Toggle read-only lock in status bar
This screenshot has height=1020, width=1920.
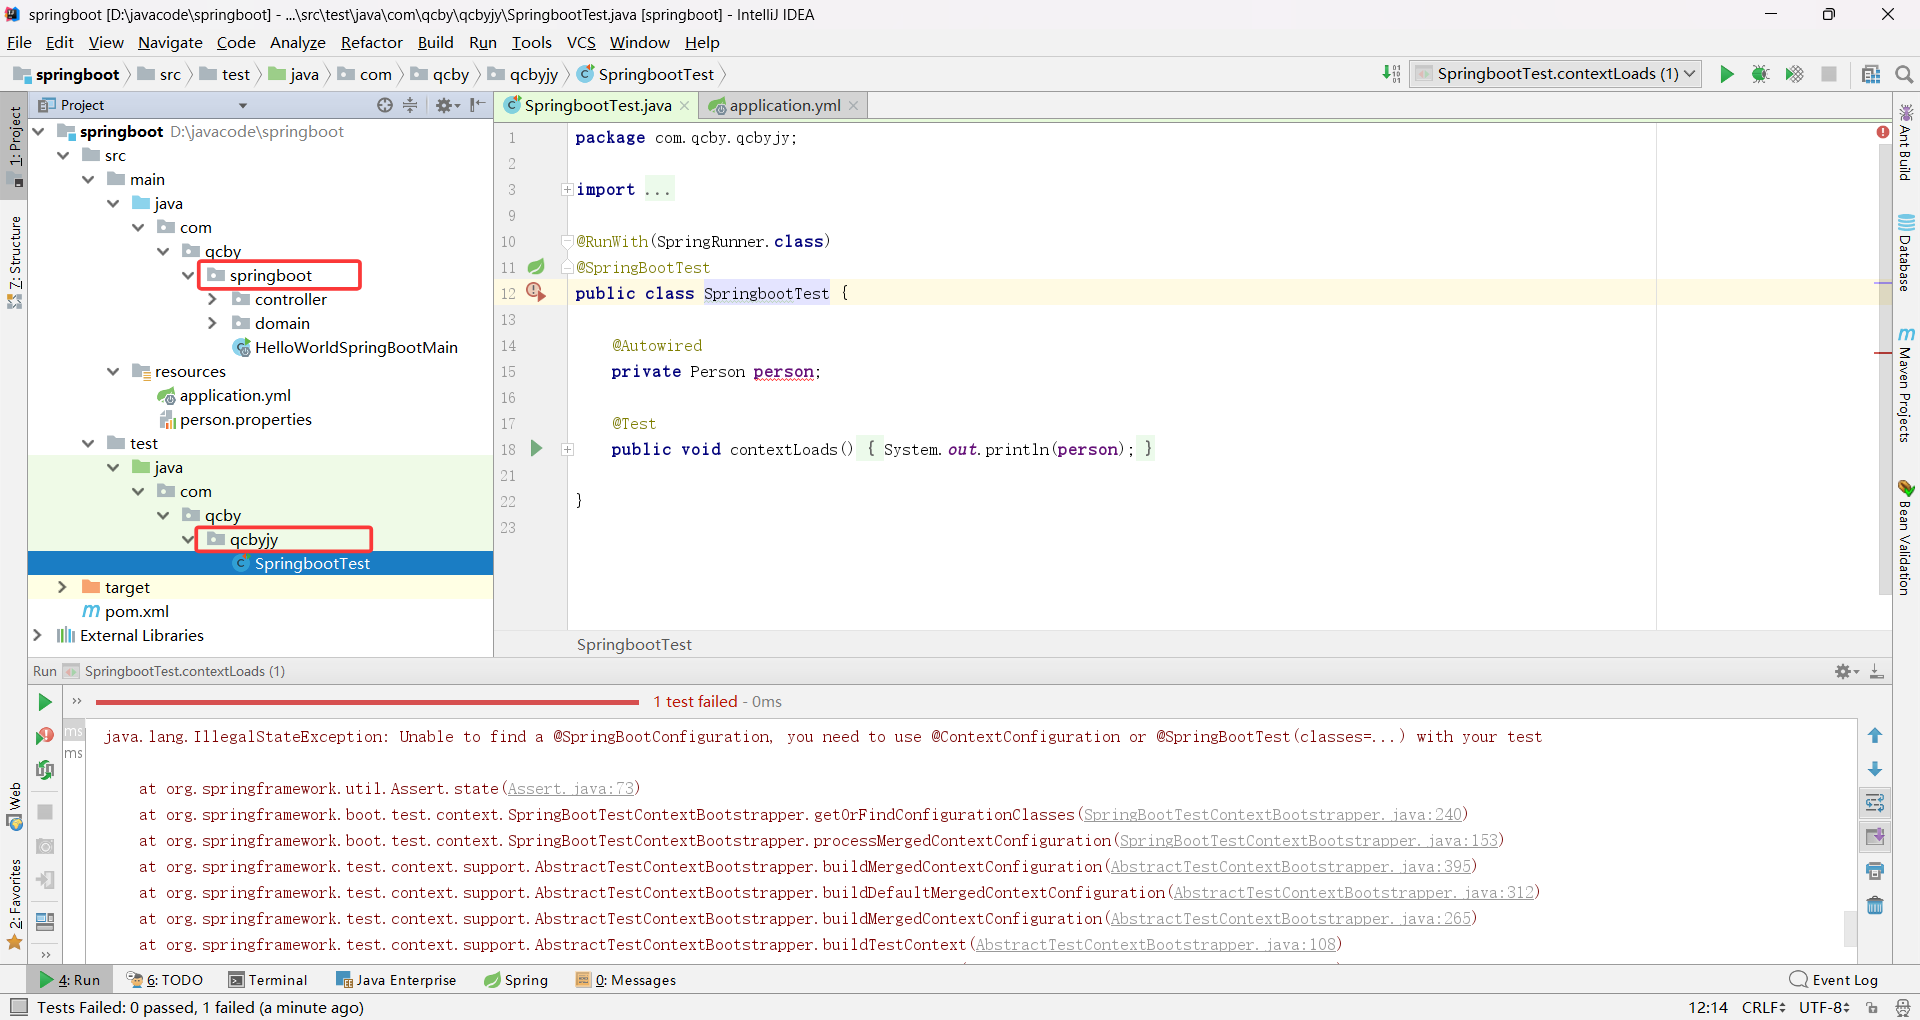tap(1872, 1007)
